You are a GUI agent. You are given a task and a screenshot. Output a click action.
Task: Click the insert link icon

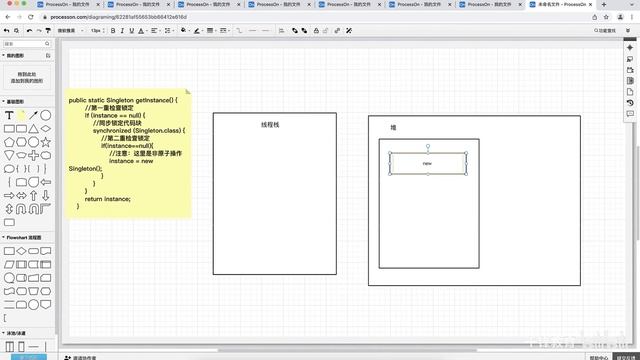[337, 31]
